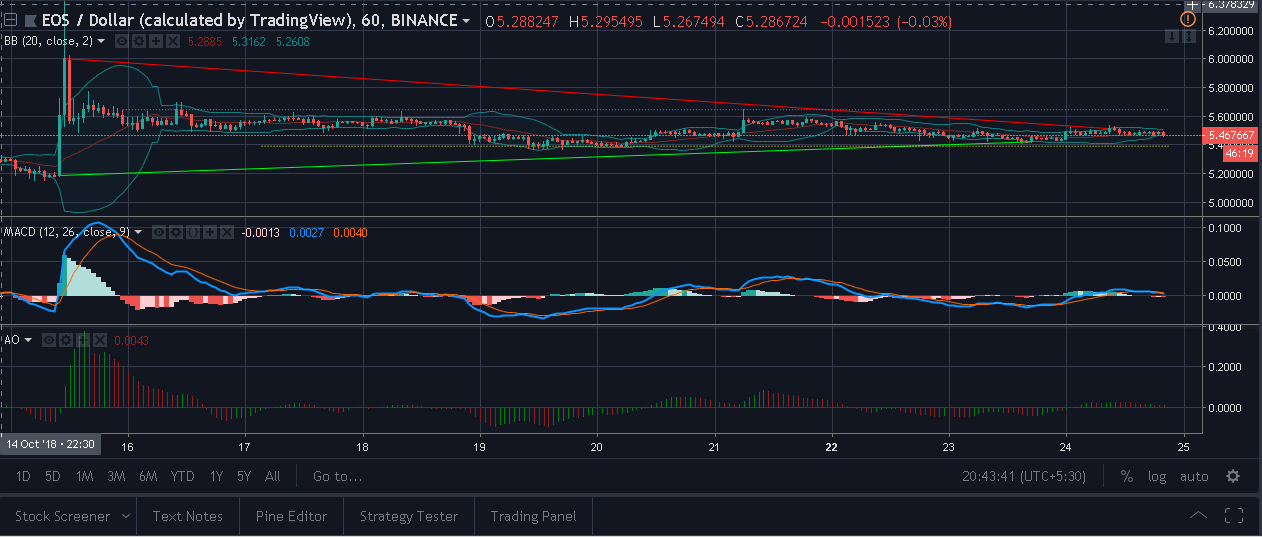Open chart properties gear icon at bottom right

pos(1233,476)
